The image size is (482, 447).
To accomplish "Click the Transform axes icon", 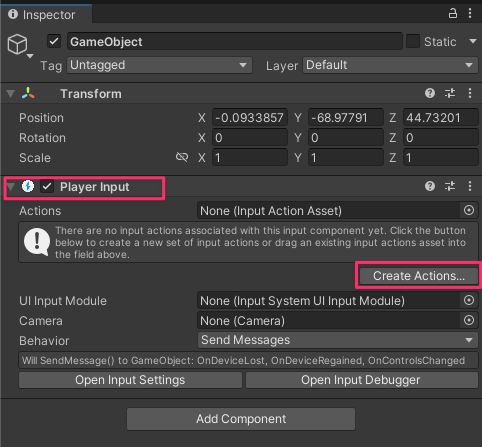I will 28,93.
